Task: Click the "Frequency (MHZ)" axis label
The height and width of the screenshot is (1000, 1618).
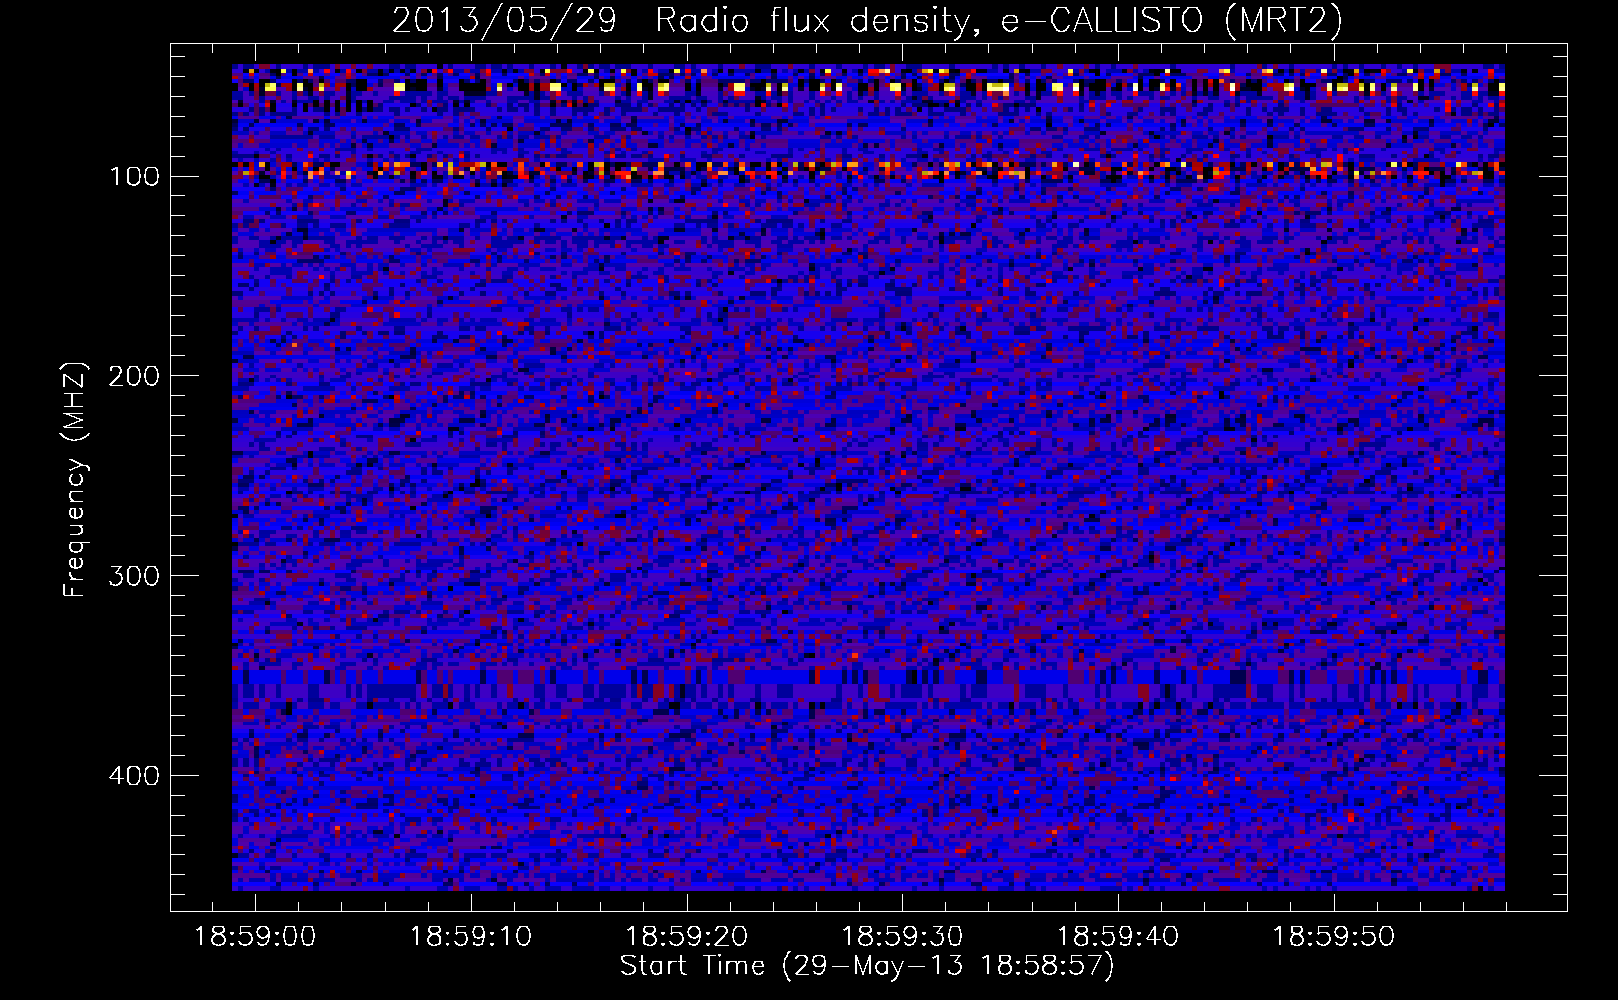Action: [x=75, y=480]
